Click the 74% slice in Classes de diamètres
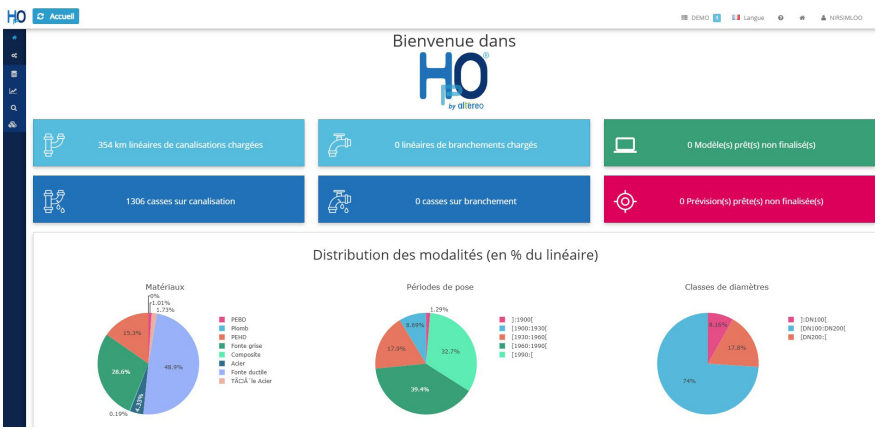The height and width of the screenshot is (429, 880). [x=690, y=380]
